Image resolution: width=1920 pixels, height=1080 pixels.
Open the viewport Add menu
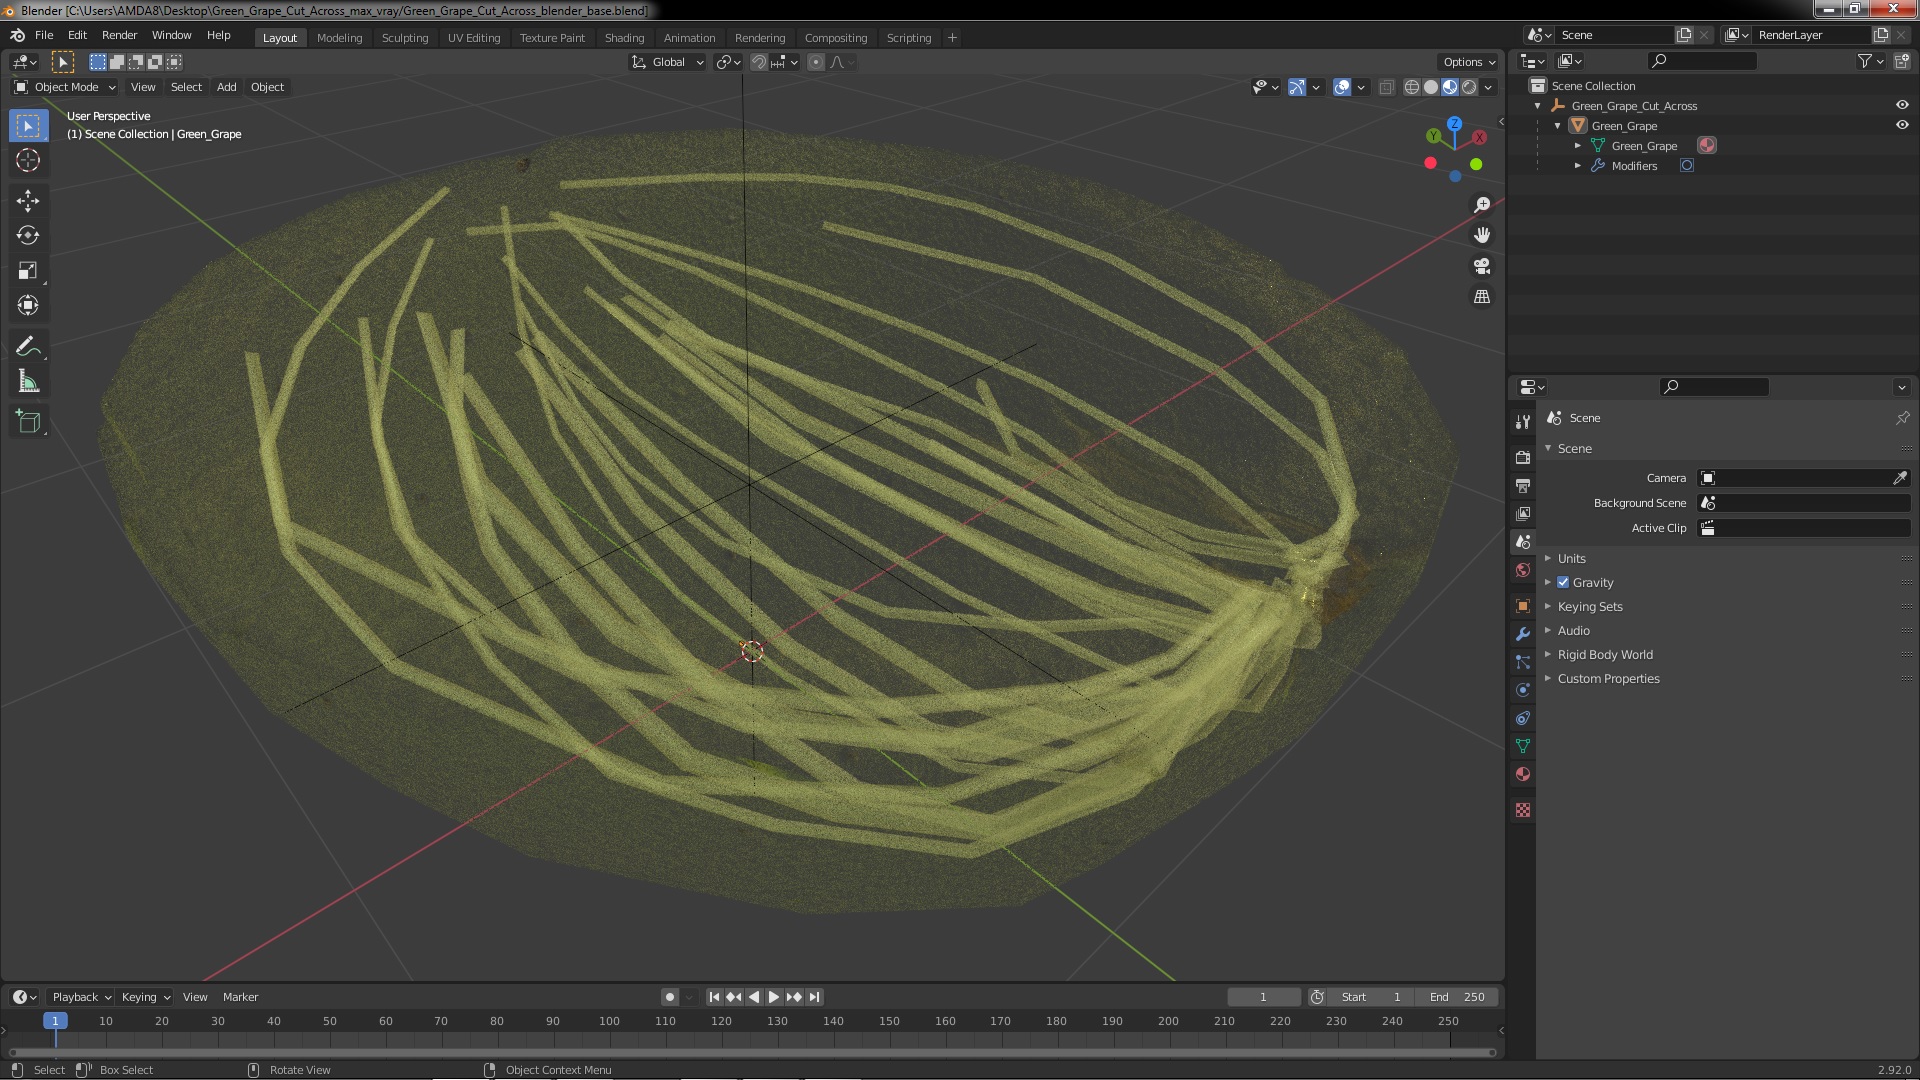(x=227, y=87)
